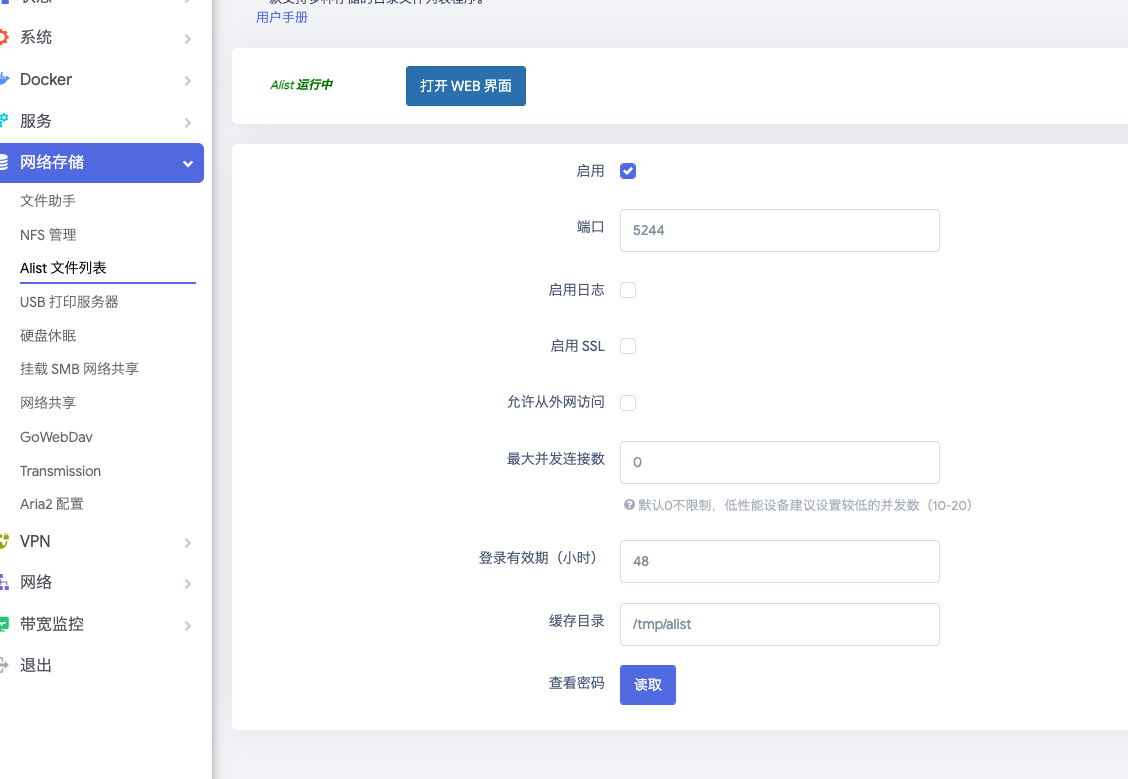Enable the 启用日志 checkbox
1128x779 pixels.
coord(628,289)
